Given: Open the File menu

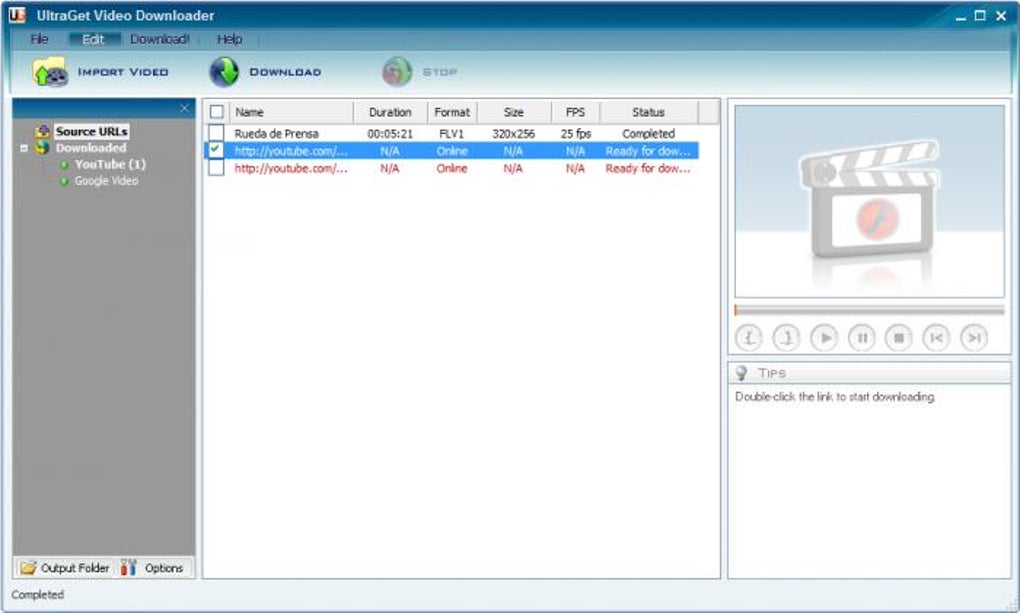Looking at the screenshot, I should (39, 39).
